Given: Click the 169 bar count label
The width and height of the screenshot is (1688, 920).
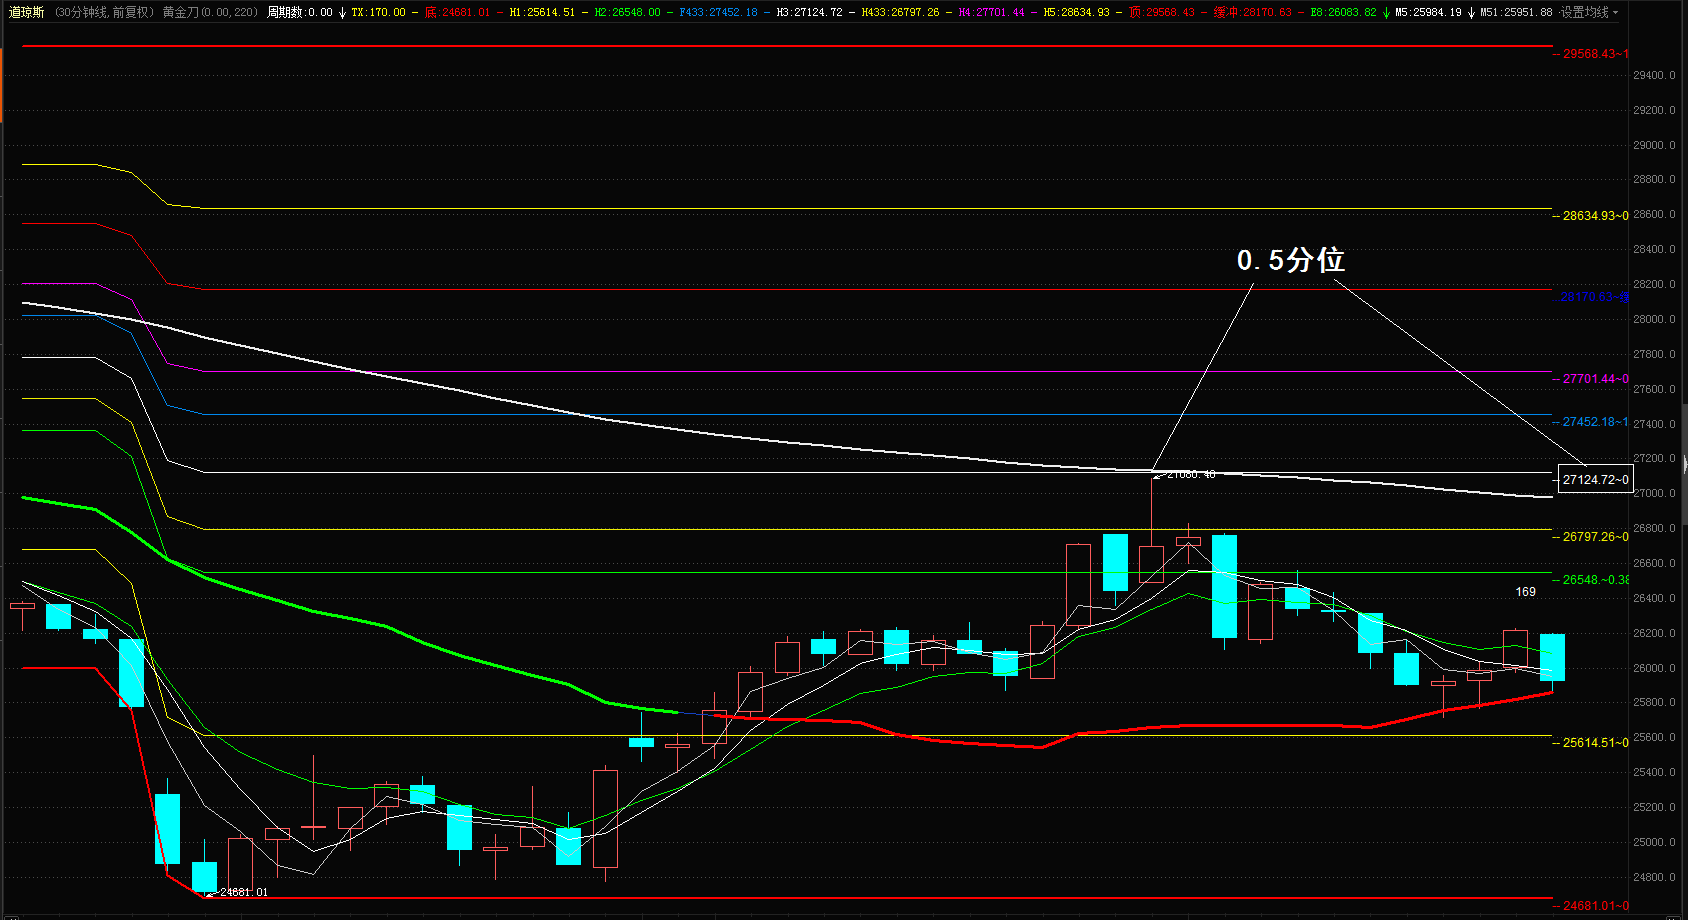Looking at the screenshot, I should point(1525,592).
